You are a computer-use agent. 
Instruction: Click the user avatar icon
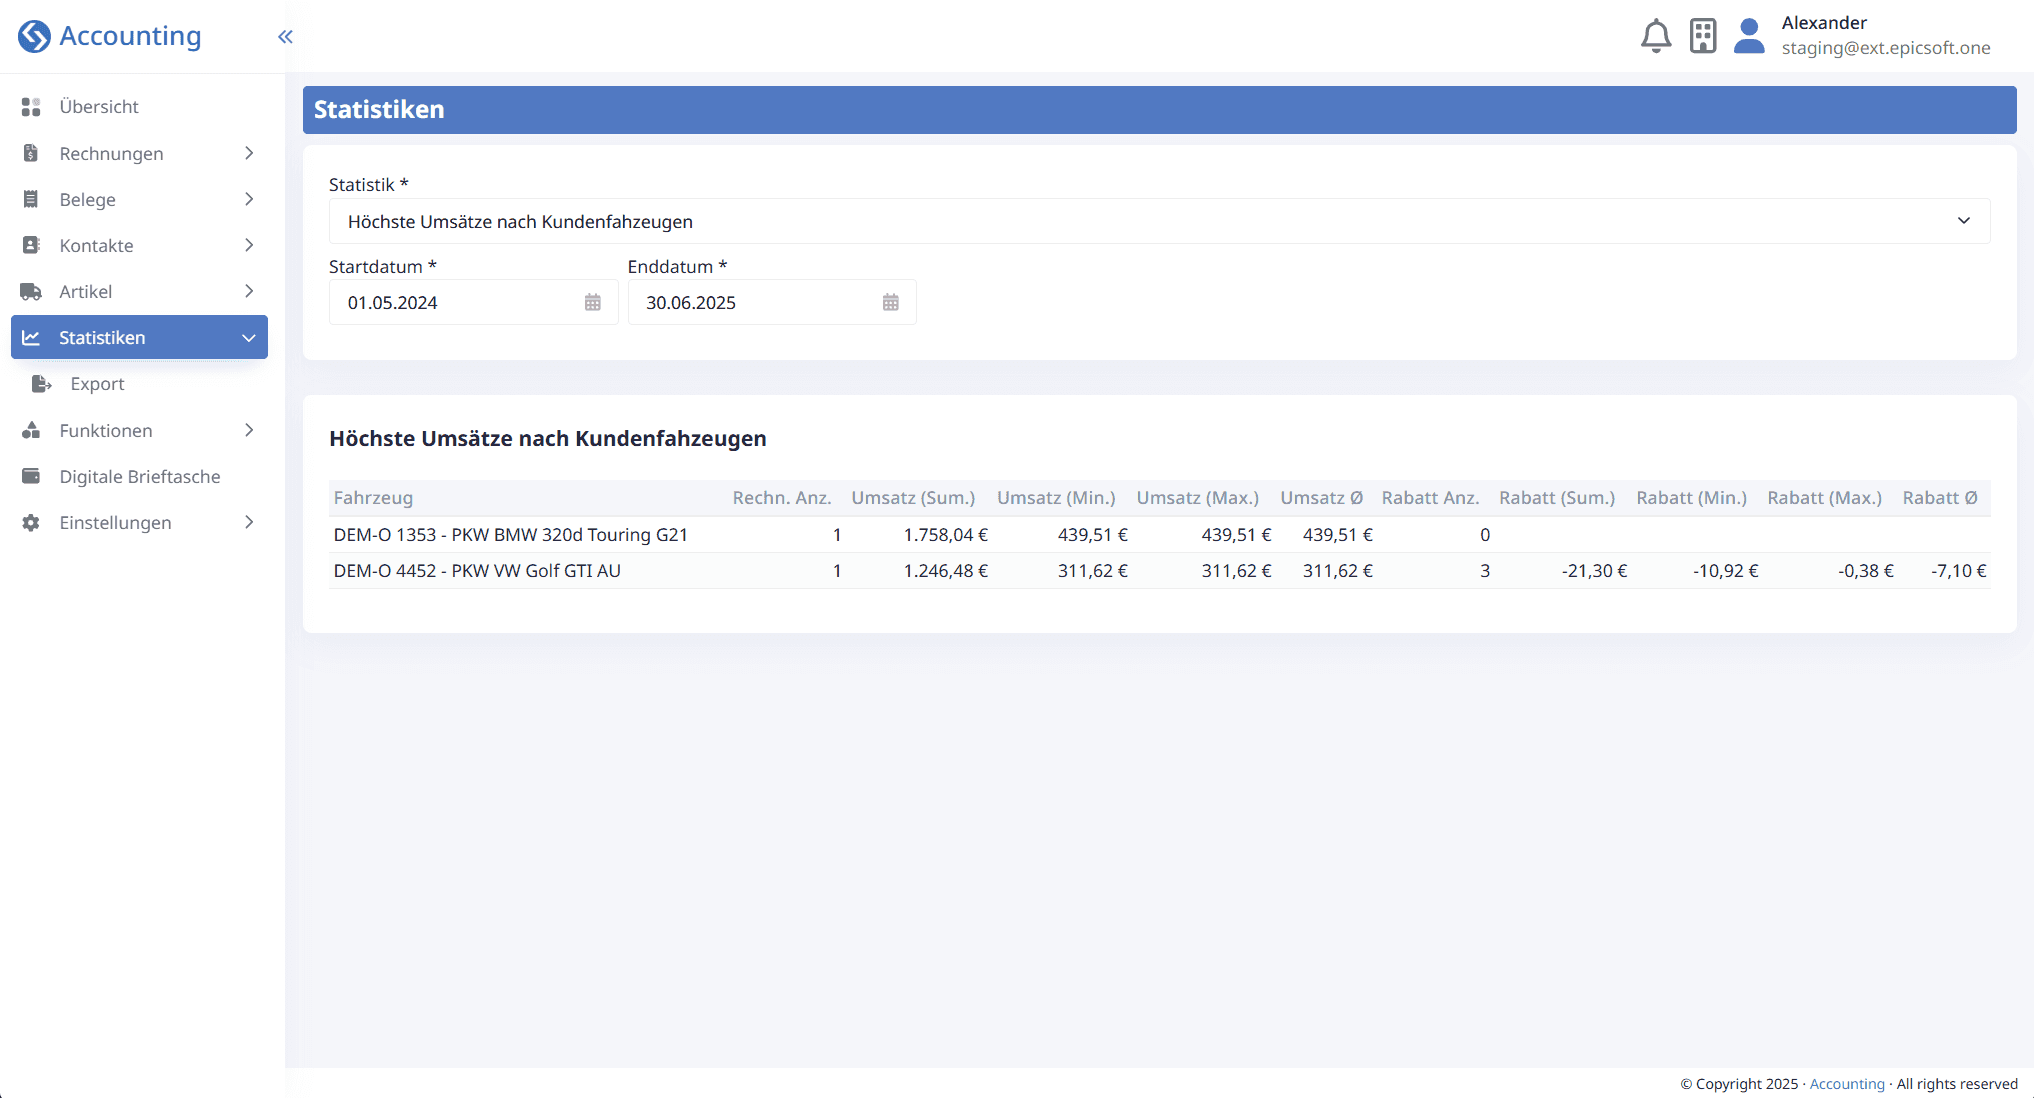[x=1749, y=36]
